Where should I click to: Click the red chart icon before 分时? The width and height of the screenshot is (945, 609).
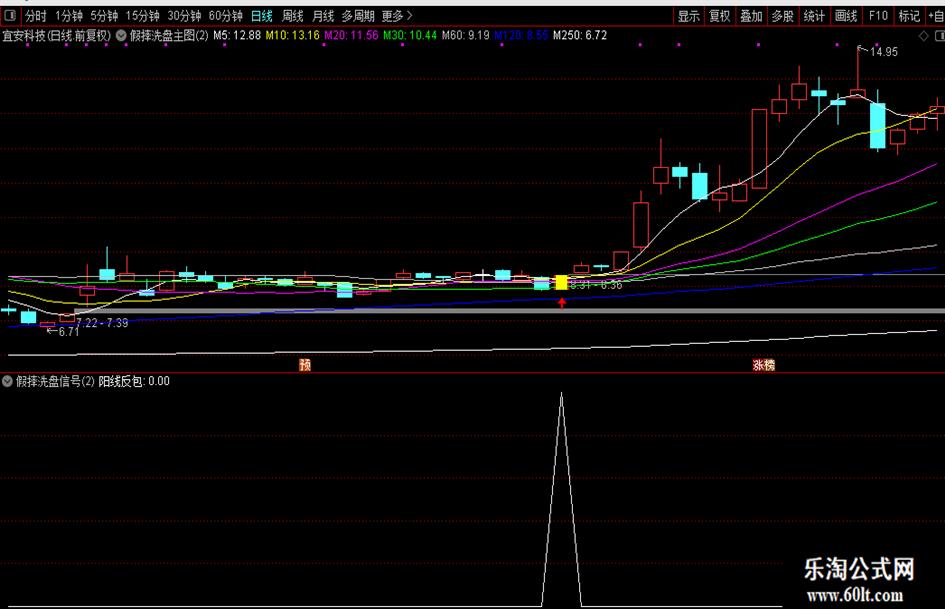pos(11,16)
